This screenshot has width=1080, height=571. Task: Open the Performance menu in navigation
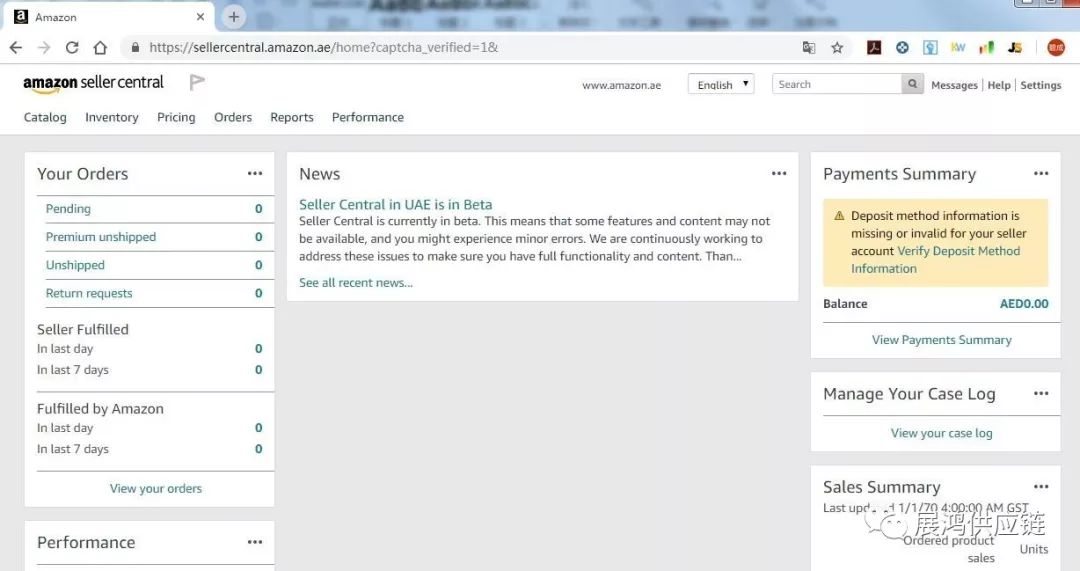click(x=368, y=117)
